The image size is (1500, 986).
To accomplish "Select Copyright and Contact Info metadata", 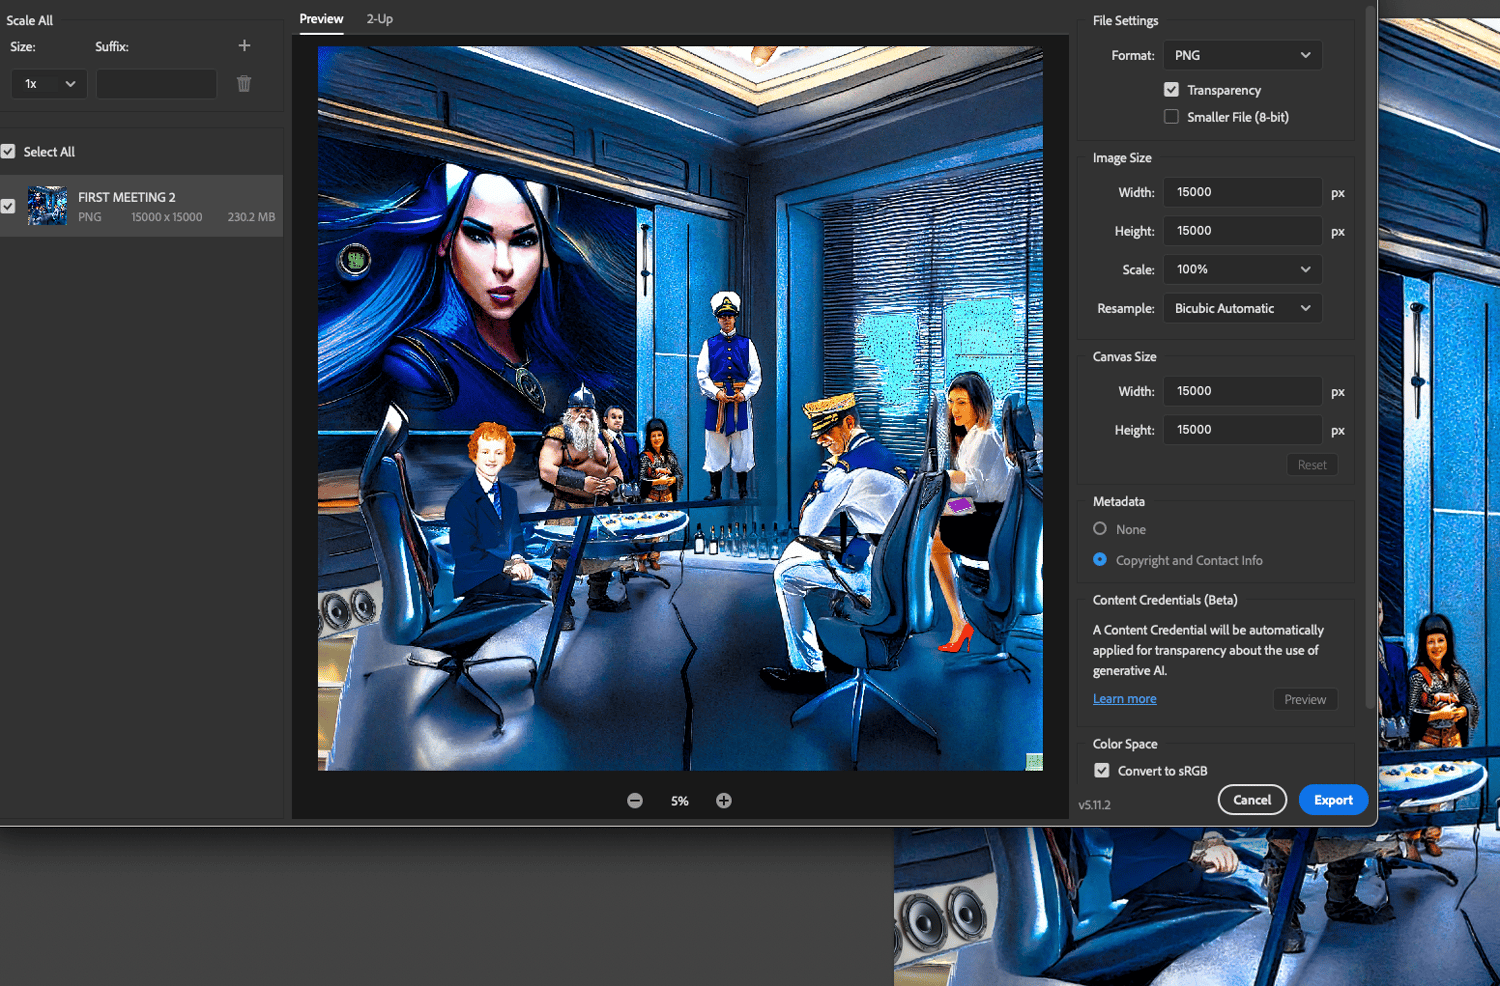I will click(1100, 560).
